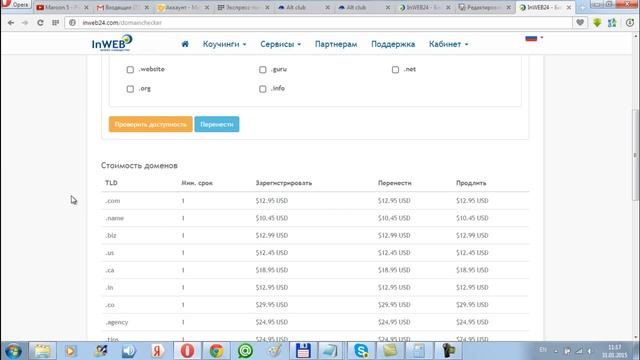Open Yandex from the taskbar
This screenshot has height=360, width=640.
point(158,351)
